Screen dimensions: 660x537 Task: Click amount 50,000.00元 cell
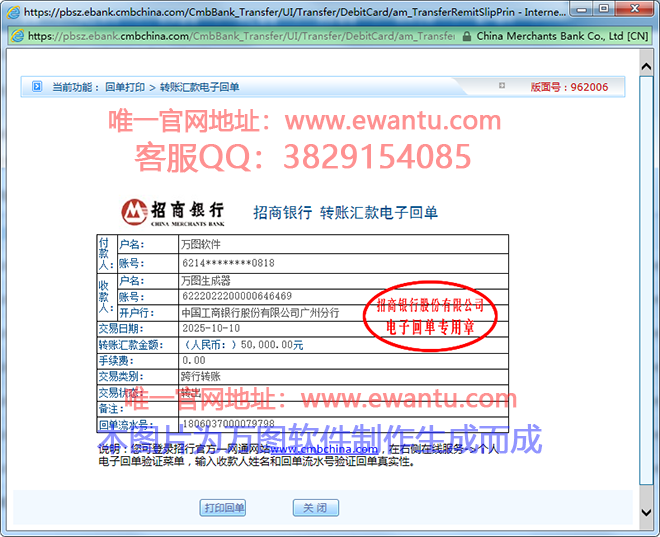coord(343,345)
